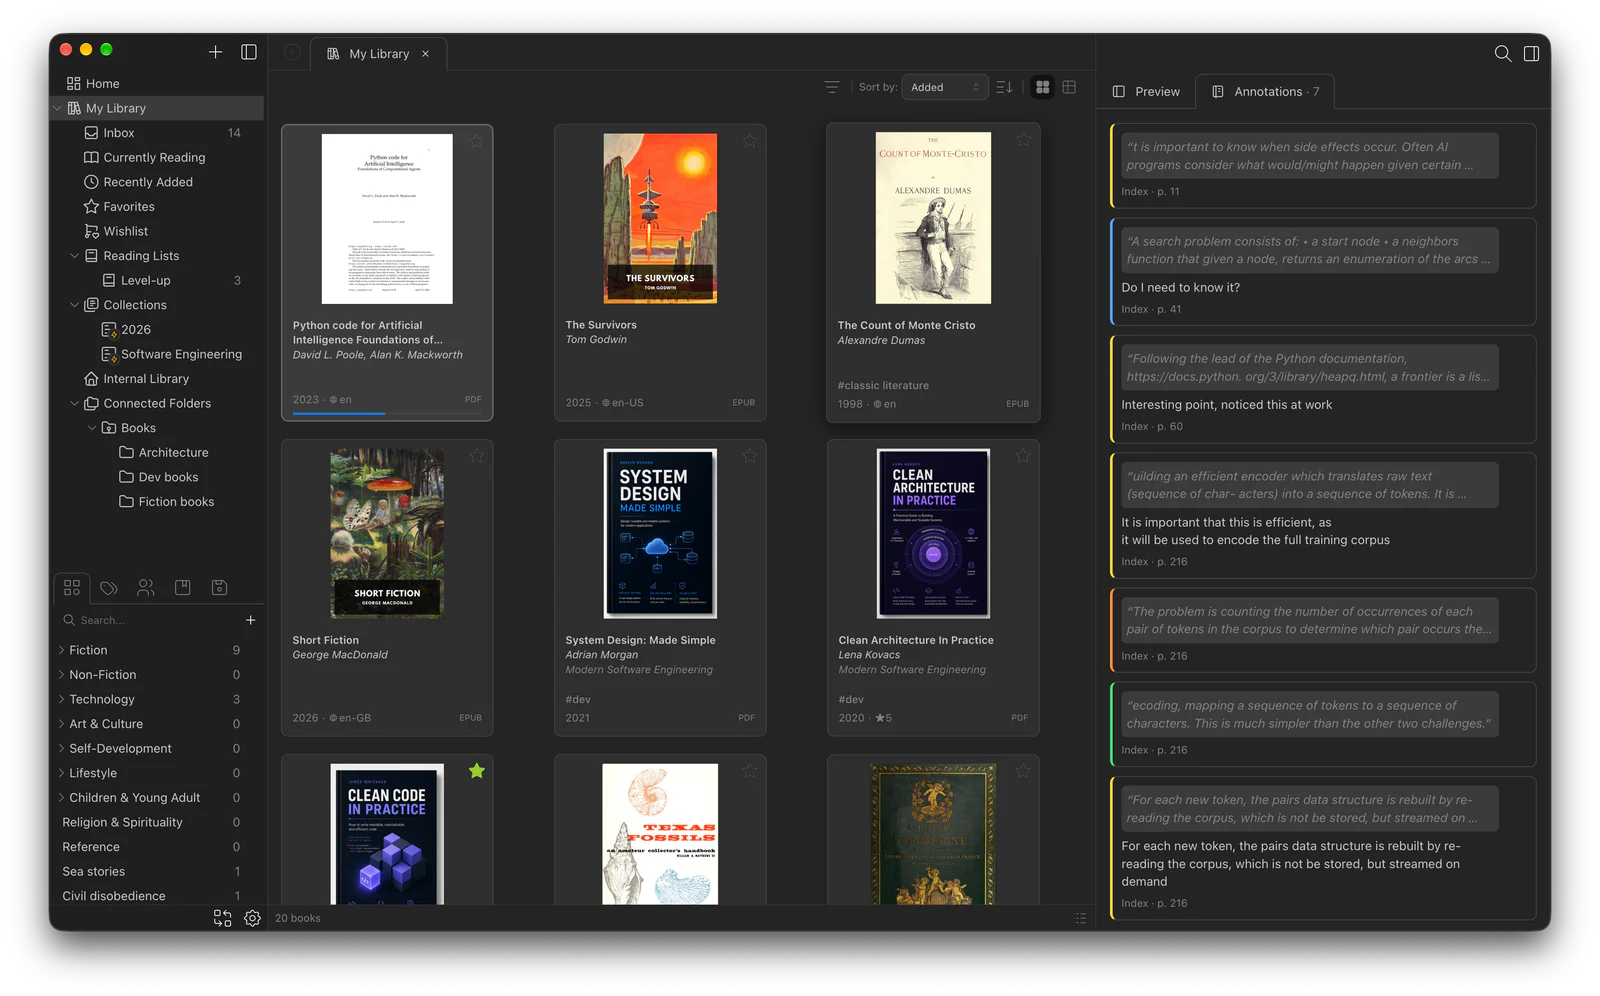Viewport: 1600px width, 996px height.
Task: Open the Dev books folder
Action: (x=157, y=477)
